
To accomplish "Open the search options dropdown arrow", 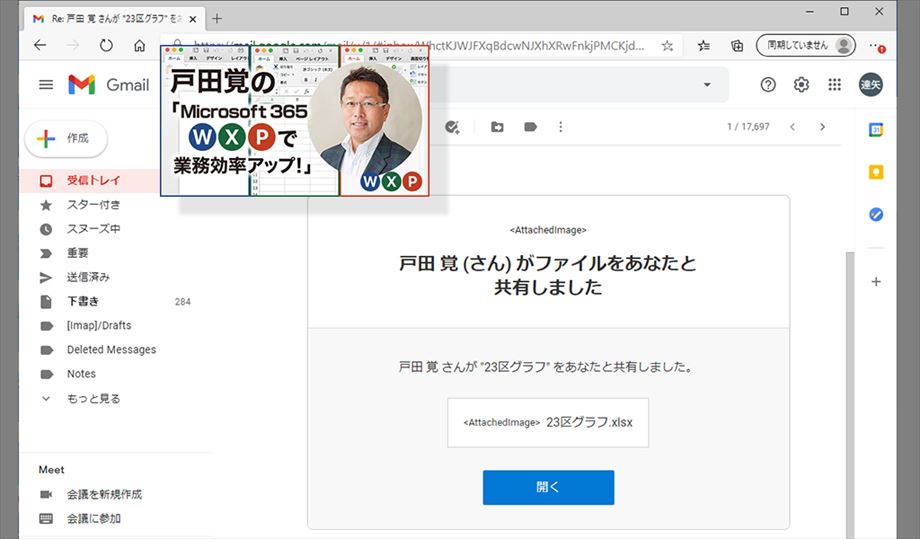I will (x=708, y=84).
